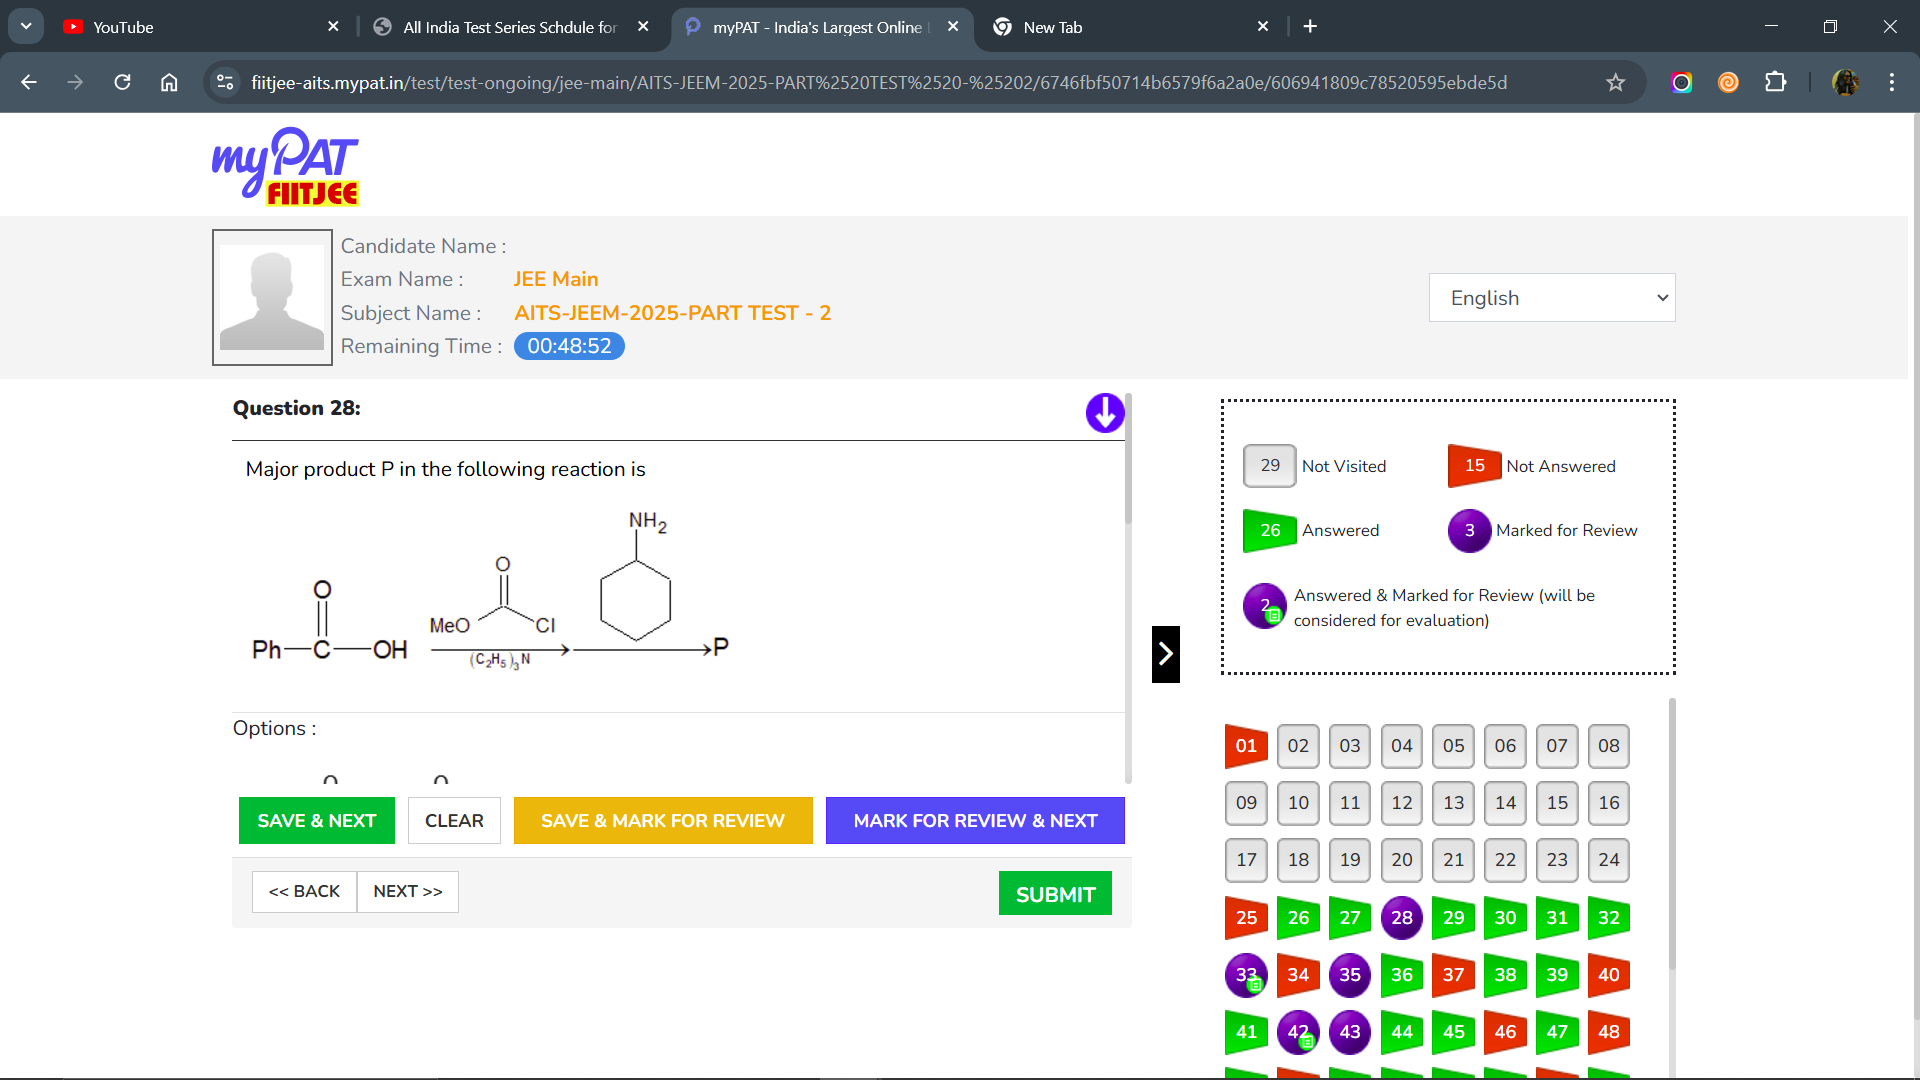The image size is (1920, 1080).
Task: Go to next question with NEXT
Action: point(408,891)
